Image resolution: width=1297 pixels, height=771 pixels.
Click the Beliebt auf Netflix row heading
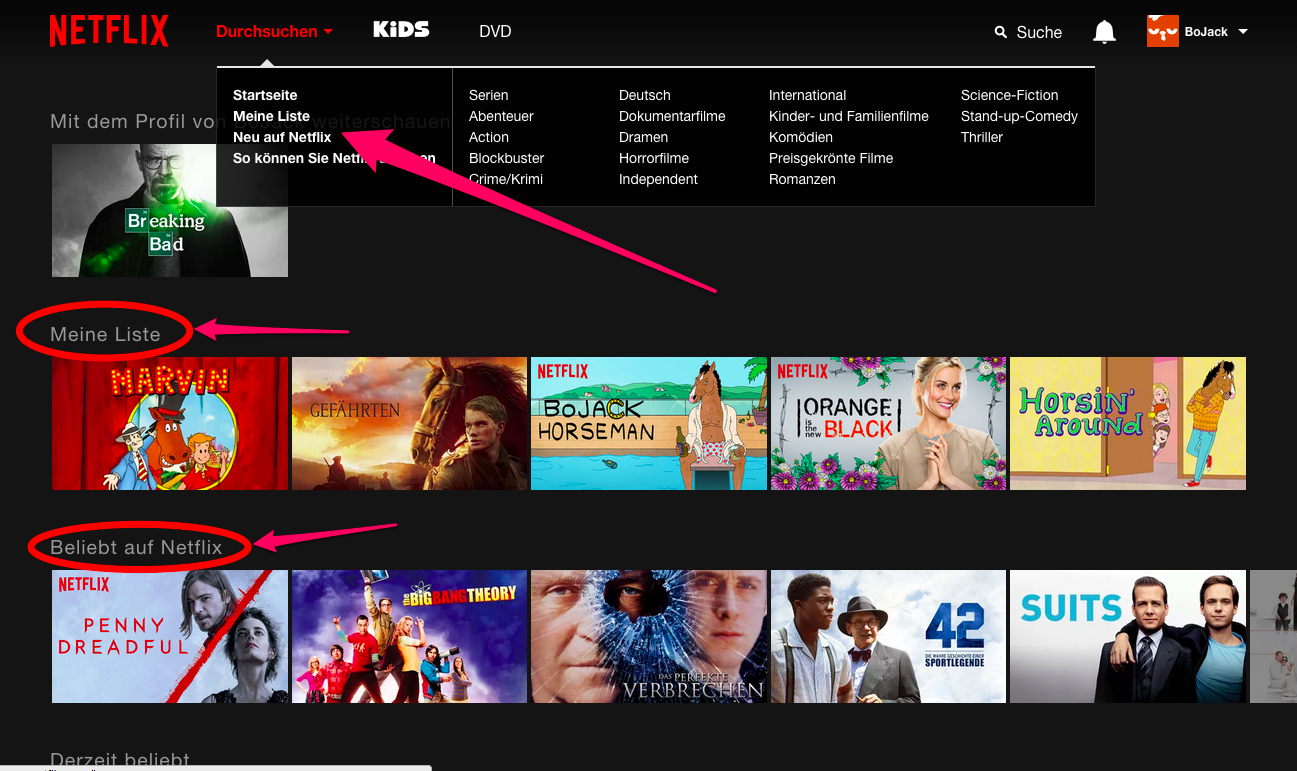point(136,547)
